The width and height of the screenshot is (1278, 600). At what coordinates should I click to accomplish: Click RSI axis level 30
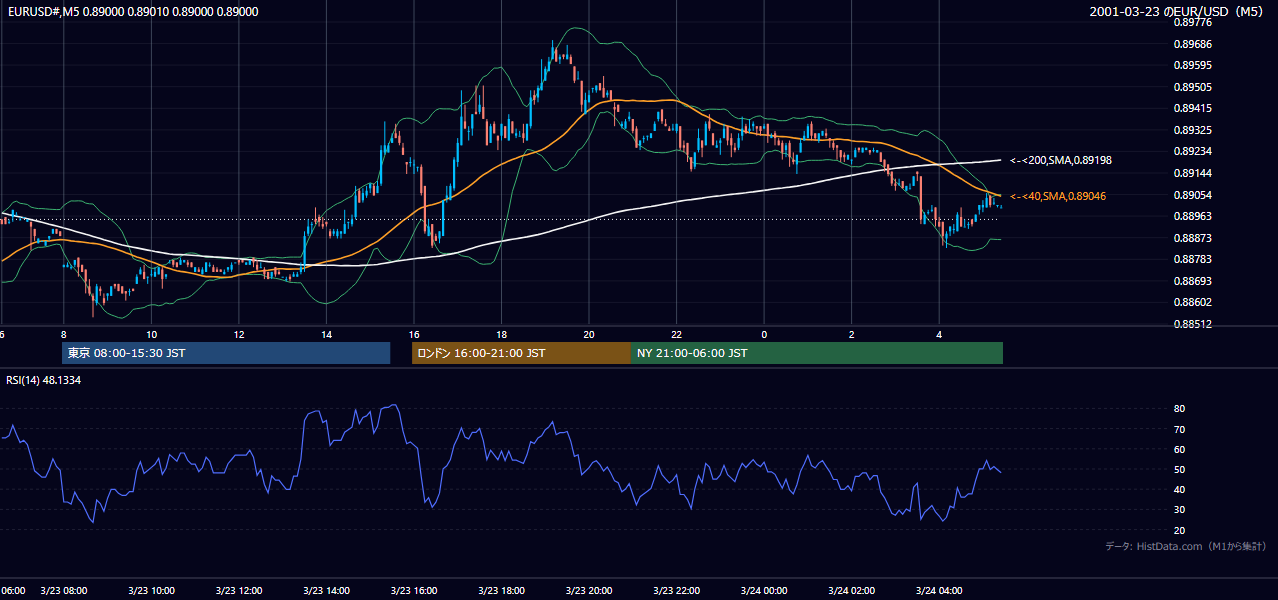click(x=1179, y=510)
